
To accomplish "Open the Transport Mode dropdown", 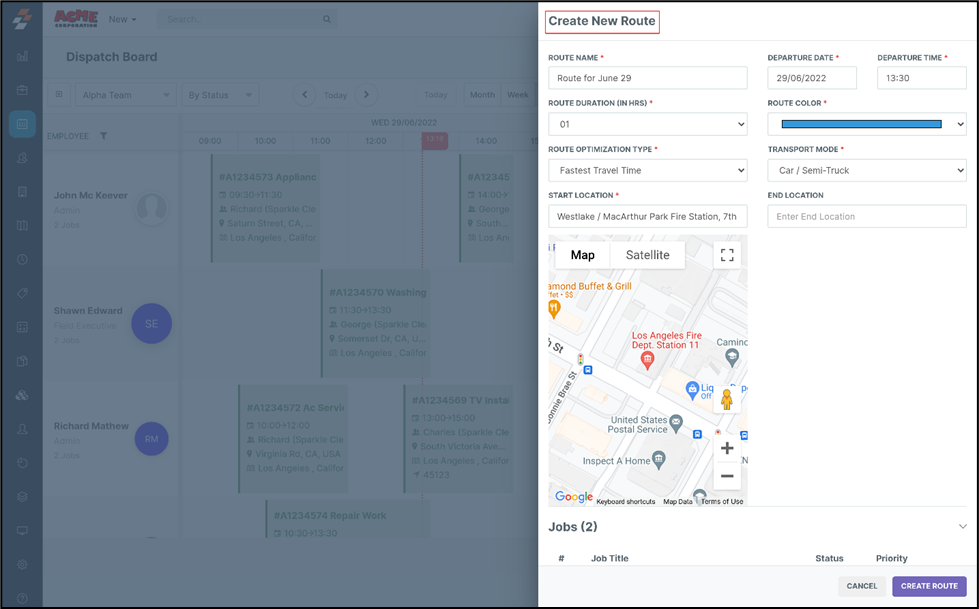I will 866,170.
